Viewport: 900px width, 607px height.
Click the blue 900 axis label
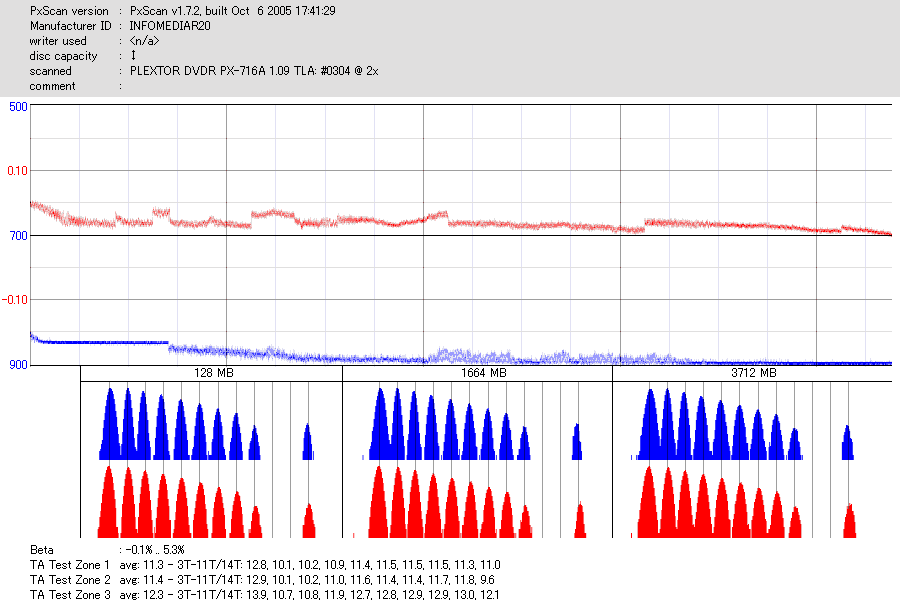pyautogui.click(x=18, y=365)
